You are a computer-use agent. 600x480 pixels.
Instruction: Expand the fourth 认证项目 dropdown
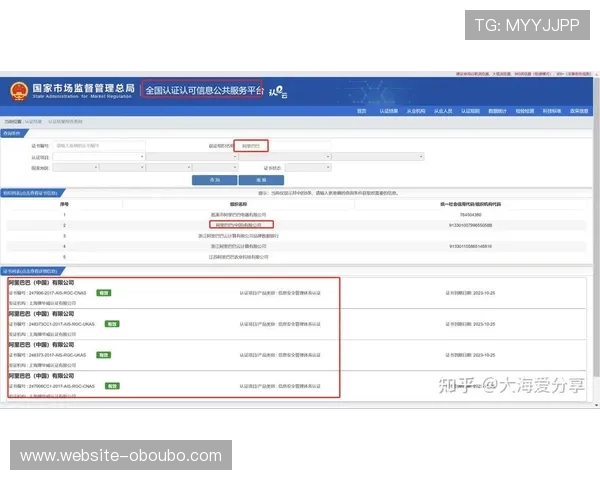tap(378, 157)
